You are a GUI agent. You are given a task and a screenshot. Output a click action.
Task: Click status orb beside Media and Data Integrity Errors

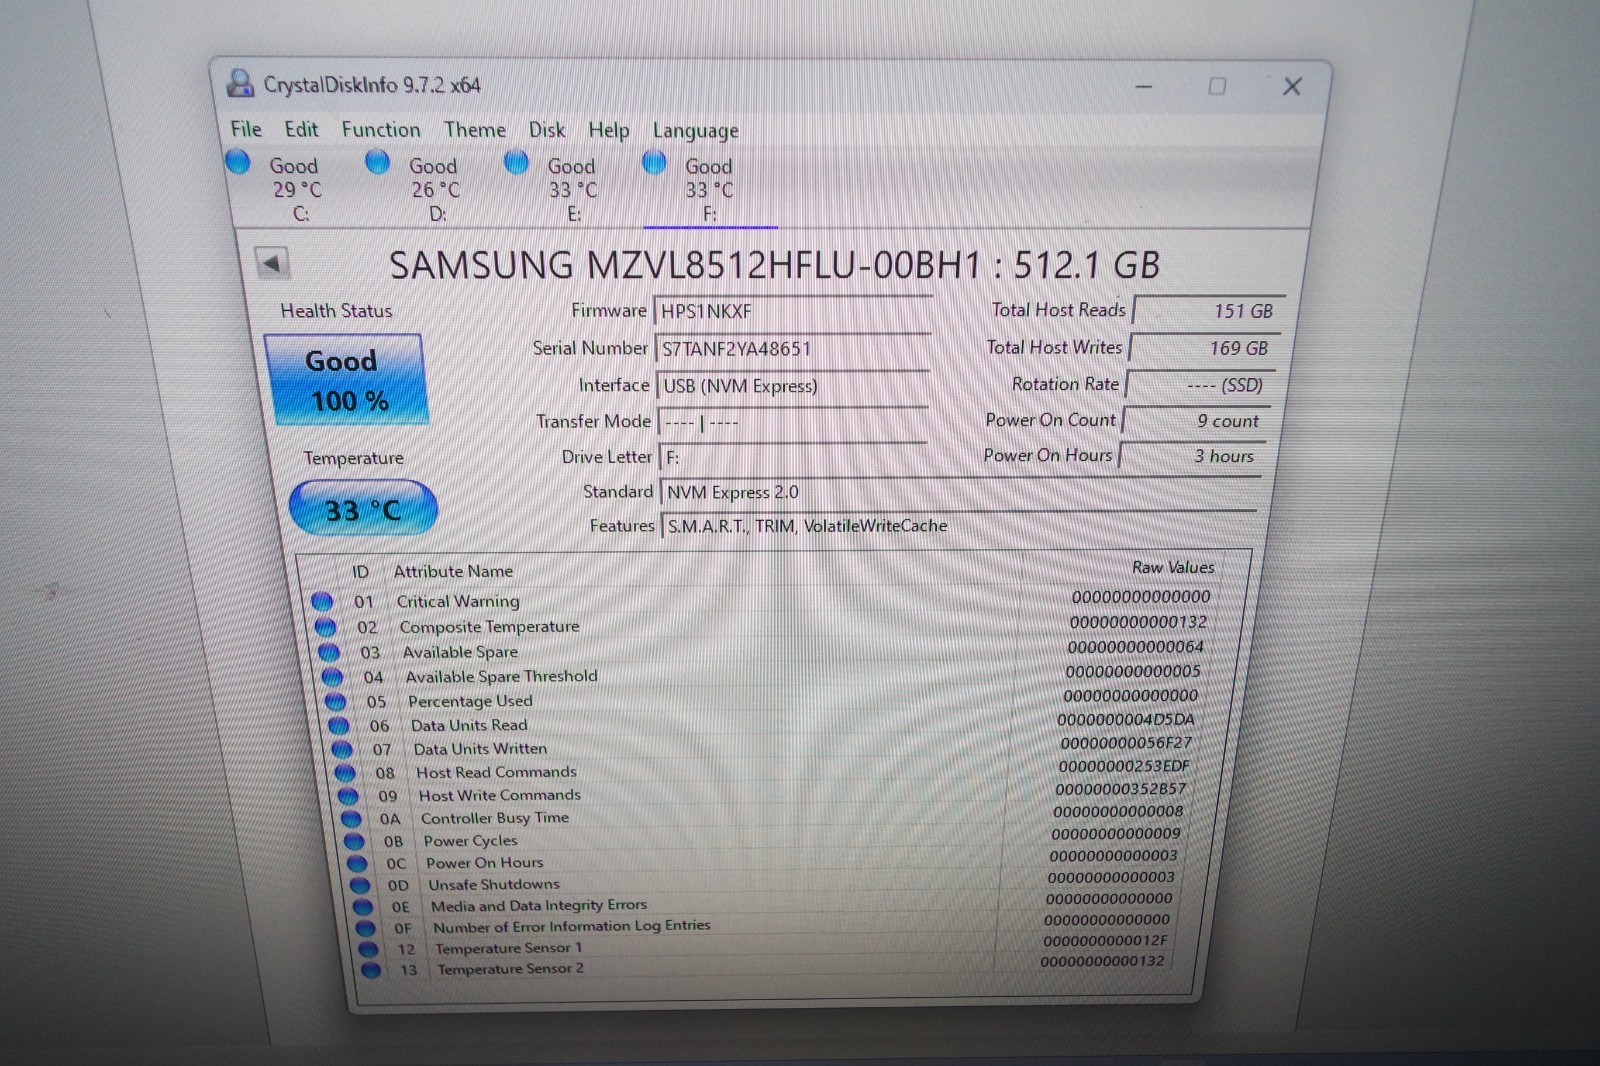coord(363,907)
